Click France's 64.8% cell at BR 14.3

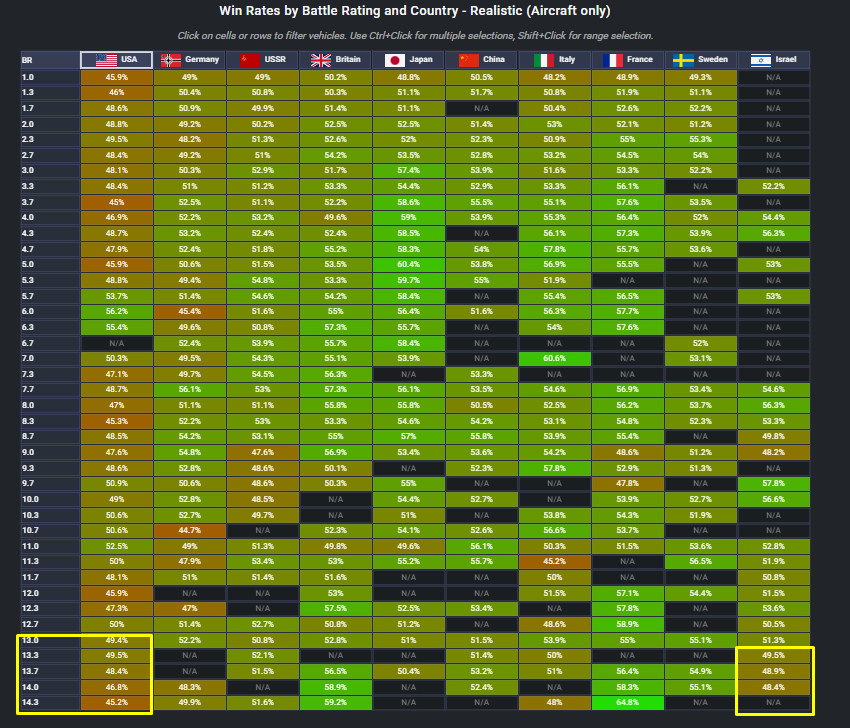(627, 703)
